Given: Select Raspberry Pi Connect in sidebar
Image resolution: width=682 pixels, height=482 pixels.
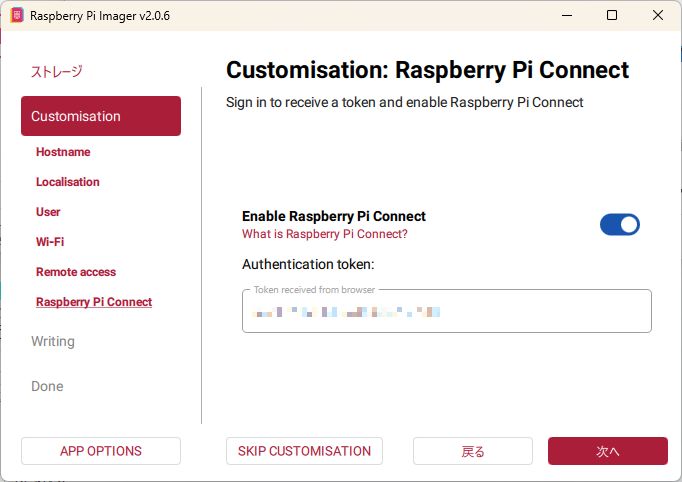Looking at the screenshot, I should (x=94, y=302).
